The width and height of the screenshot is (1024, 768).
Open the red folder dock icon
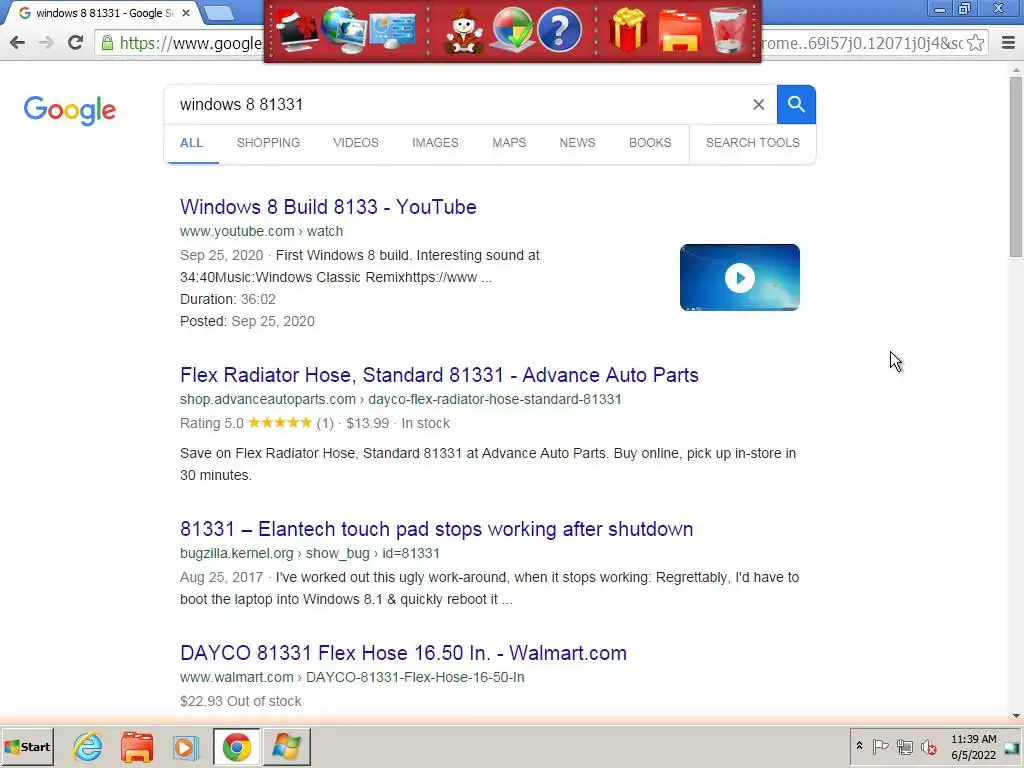(679, 30)
